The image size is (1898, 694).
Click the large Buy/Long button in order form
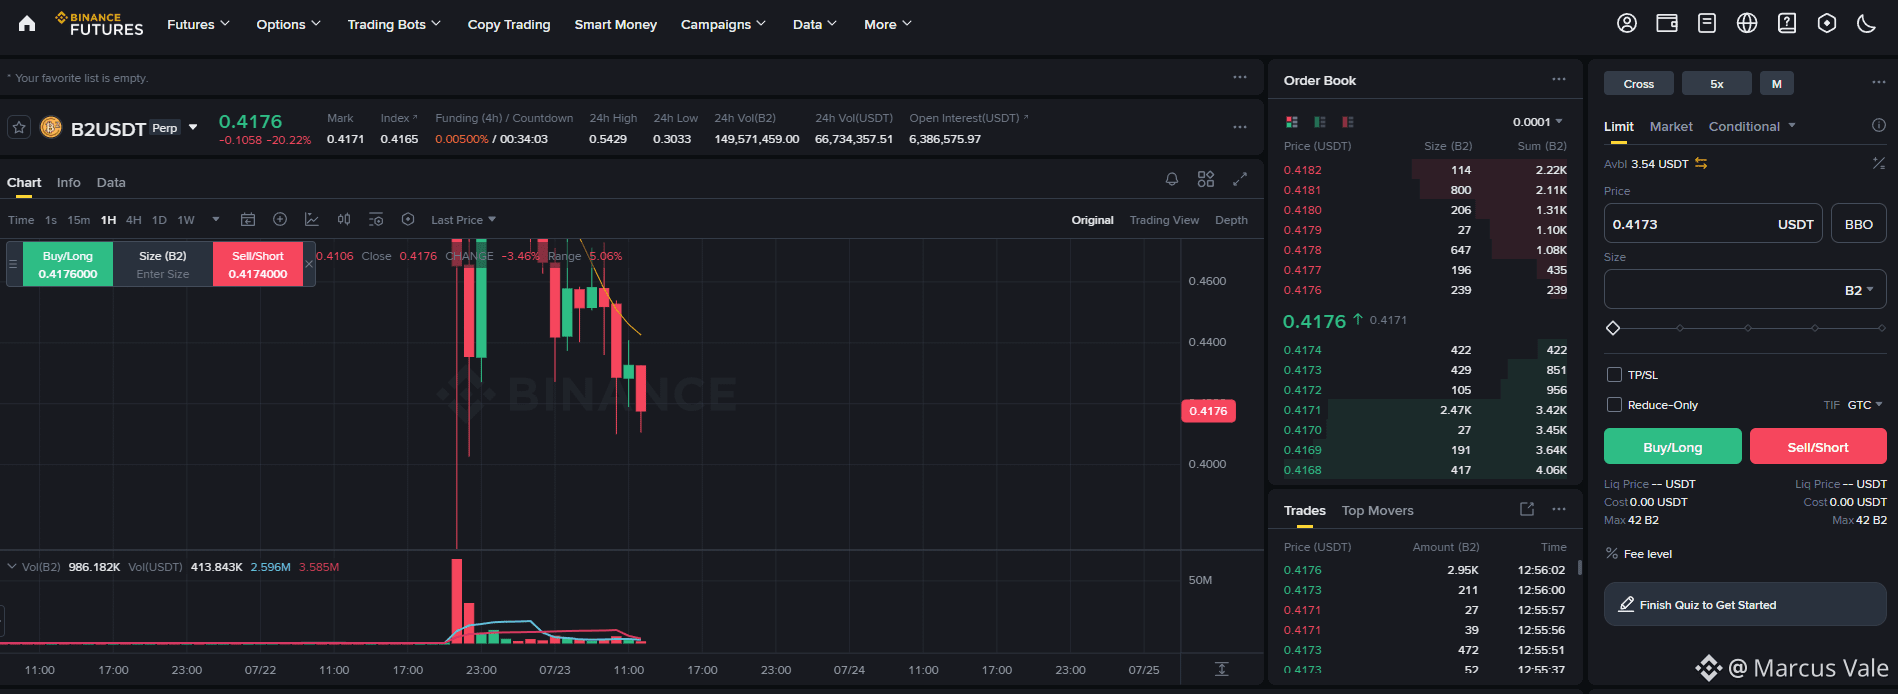pos(1673,447)
